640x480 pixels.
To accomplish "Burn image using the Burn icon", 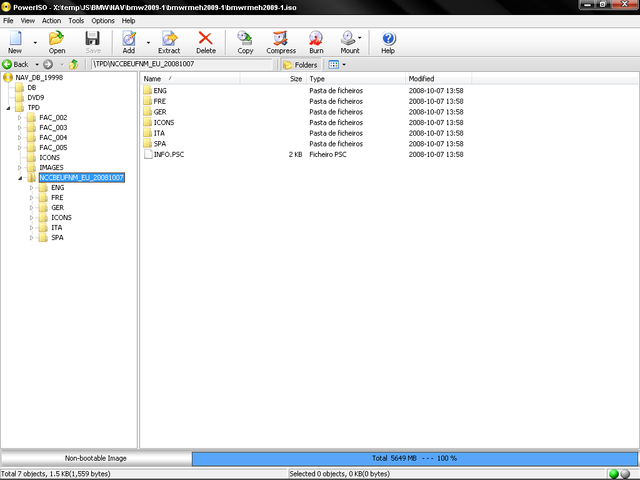I will tap(316, 39).
